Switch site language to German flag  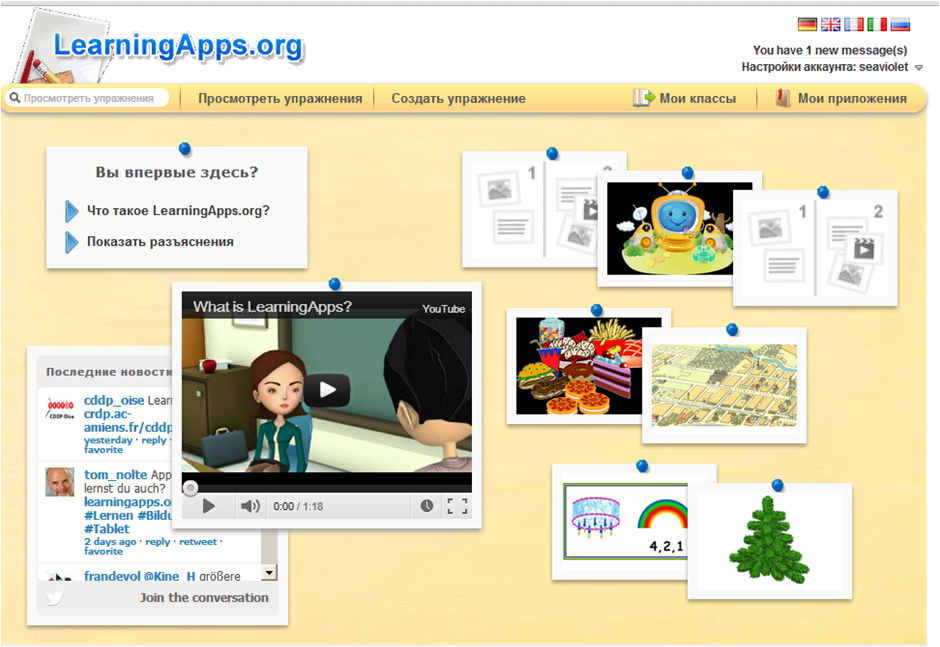coord(807,25)
